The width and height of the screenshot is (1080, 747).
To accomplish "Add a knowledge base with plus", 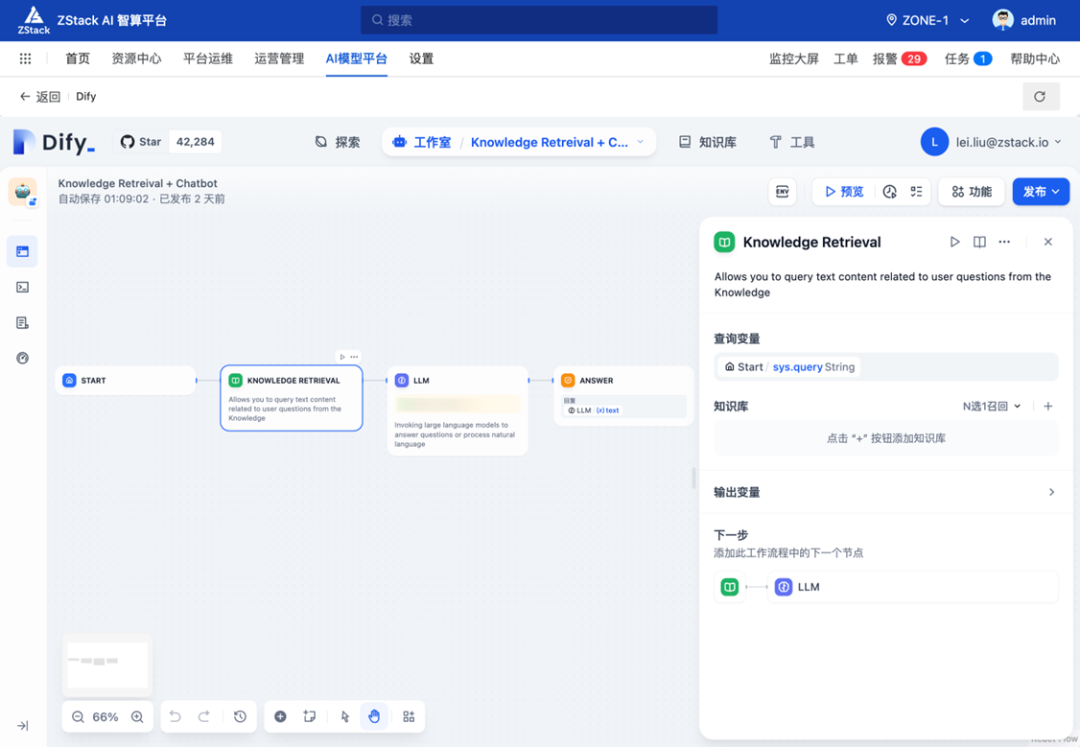I will point(1048,406).
